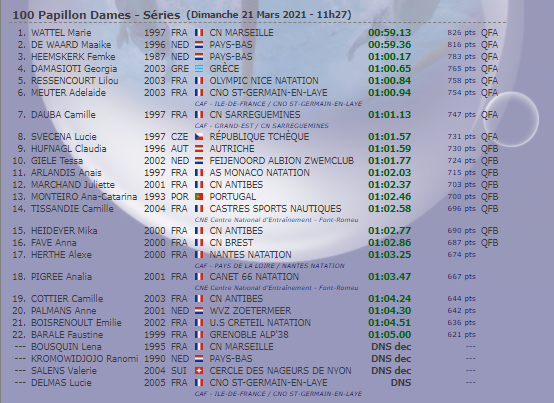This screenshot has width=554, height=403.
Task: Select swimmer name DE WAARD Maaike
Action: 71,45
